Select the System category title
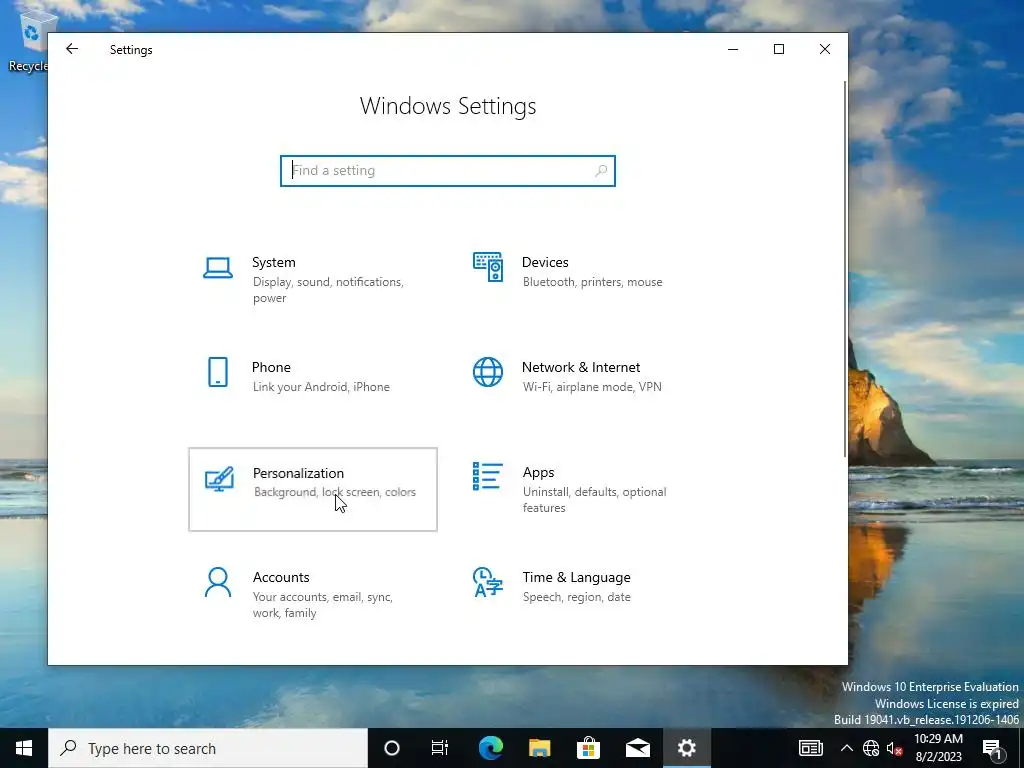This screenshot has width=1024, height=768. pos(274,262)
